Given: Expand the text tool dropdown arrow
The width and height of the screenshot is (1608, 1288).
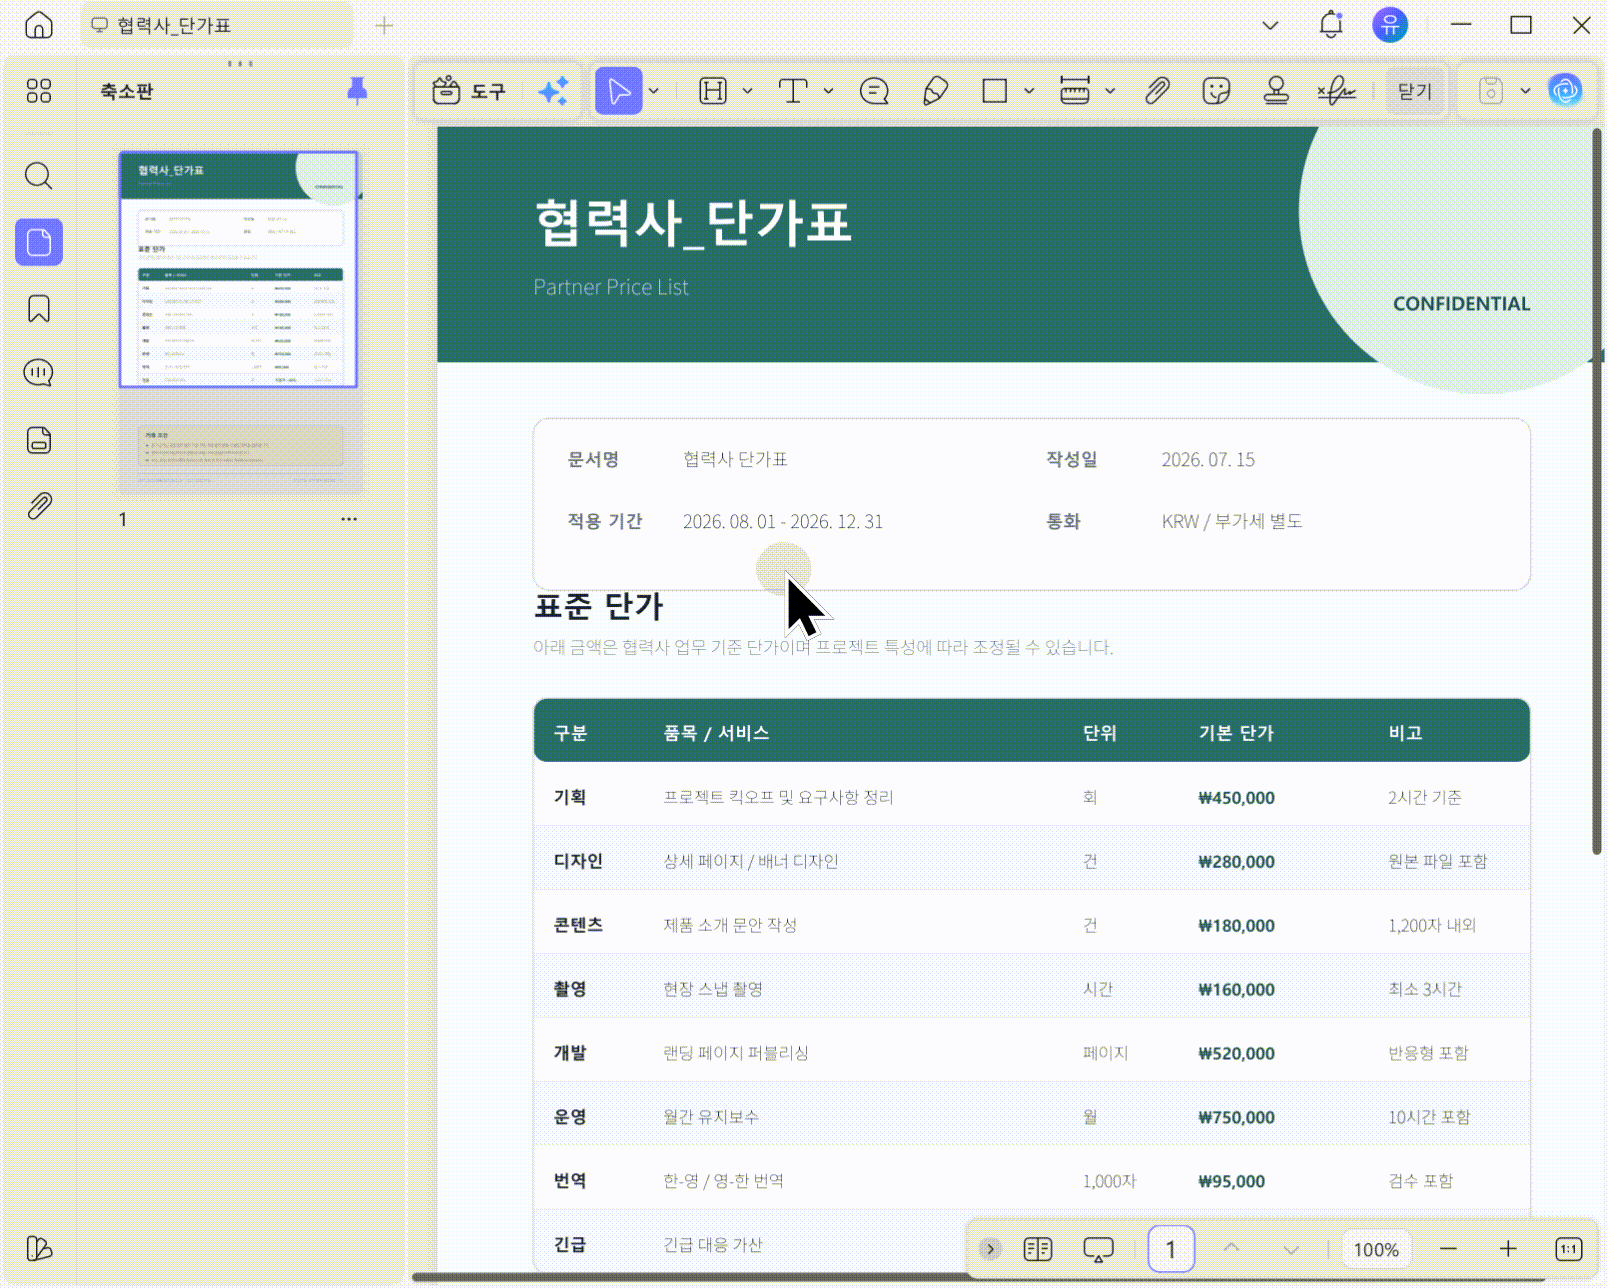Looking at the screenshot, I should 828,91.
